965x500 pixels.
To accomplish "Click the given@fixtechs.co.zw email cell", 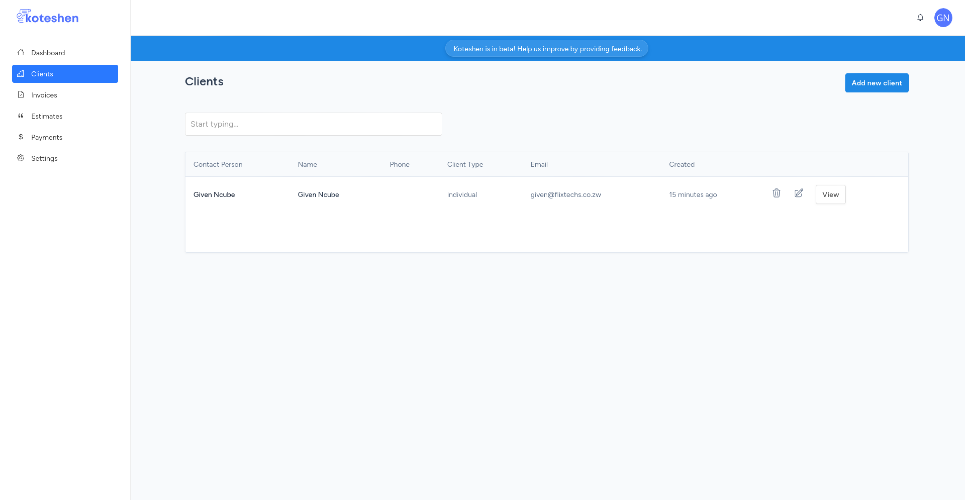I will (x=566, y=195).
